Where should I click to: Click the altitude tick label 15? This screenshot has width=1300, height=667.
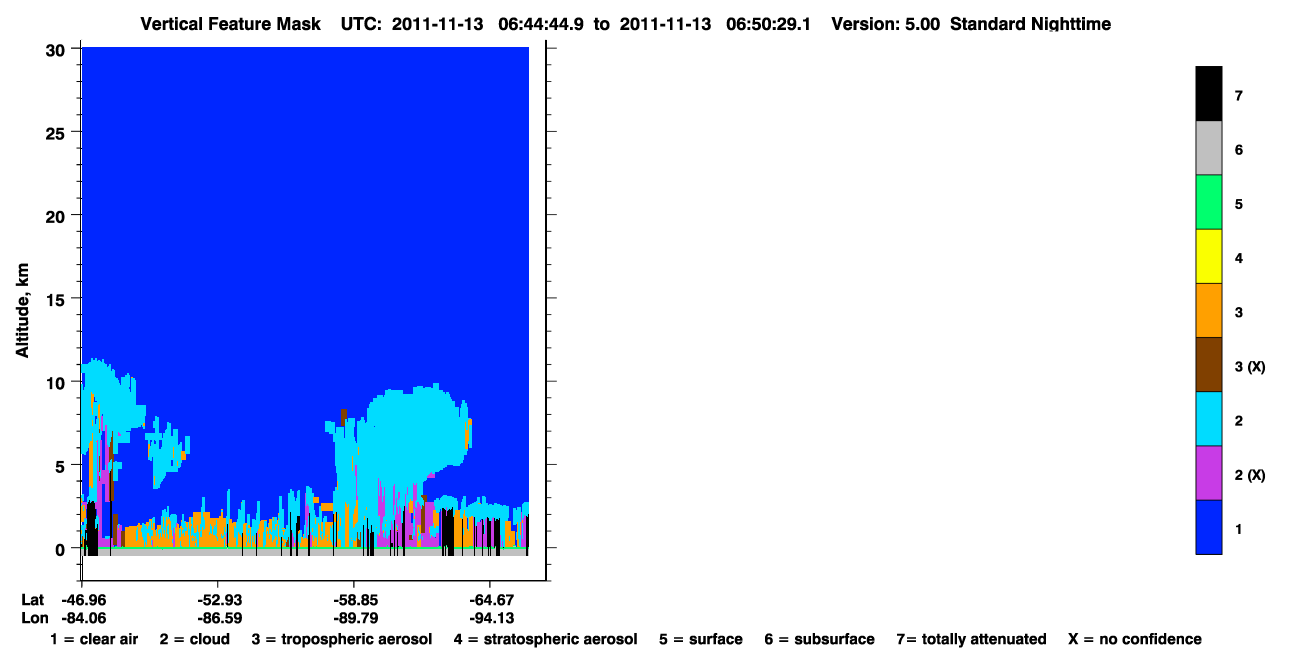[58, 298]
